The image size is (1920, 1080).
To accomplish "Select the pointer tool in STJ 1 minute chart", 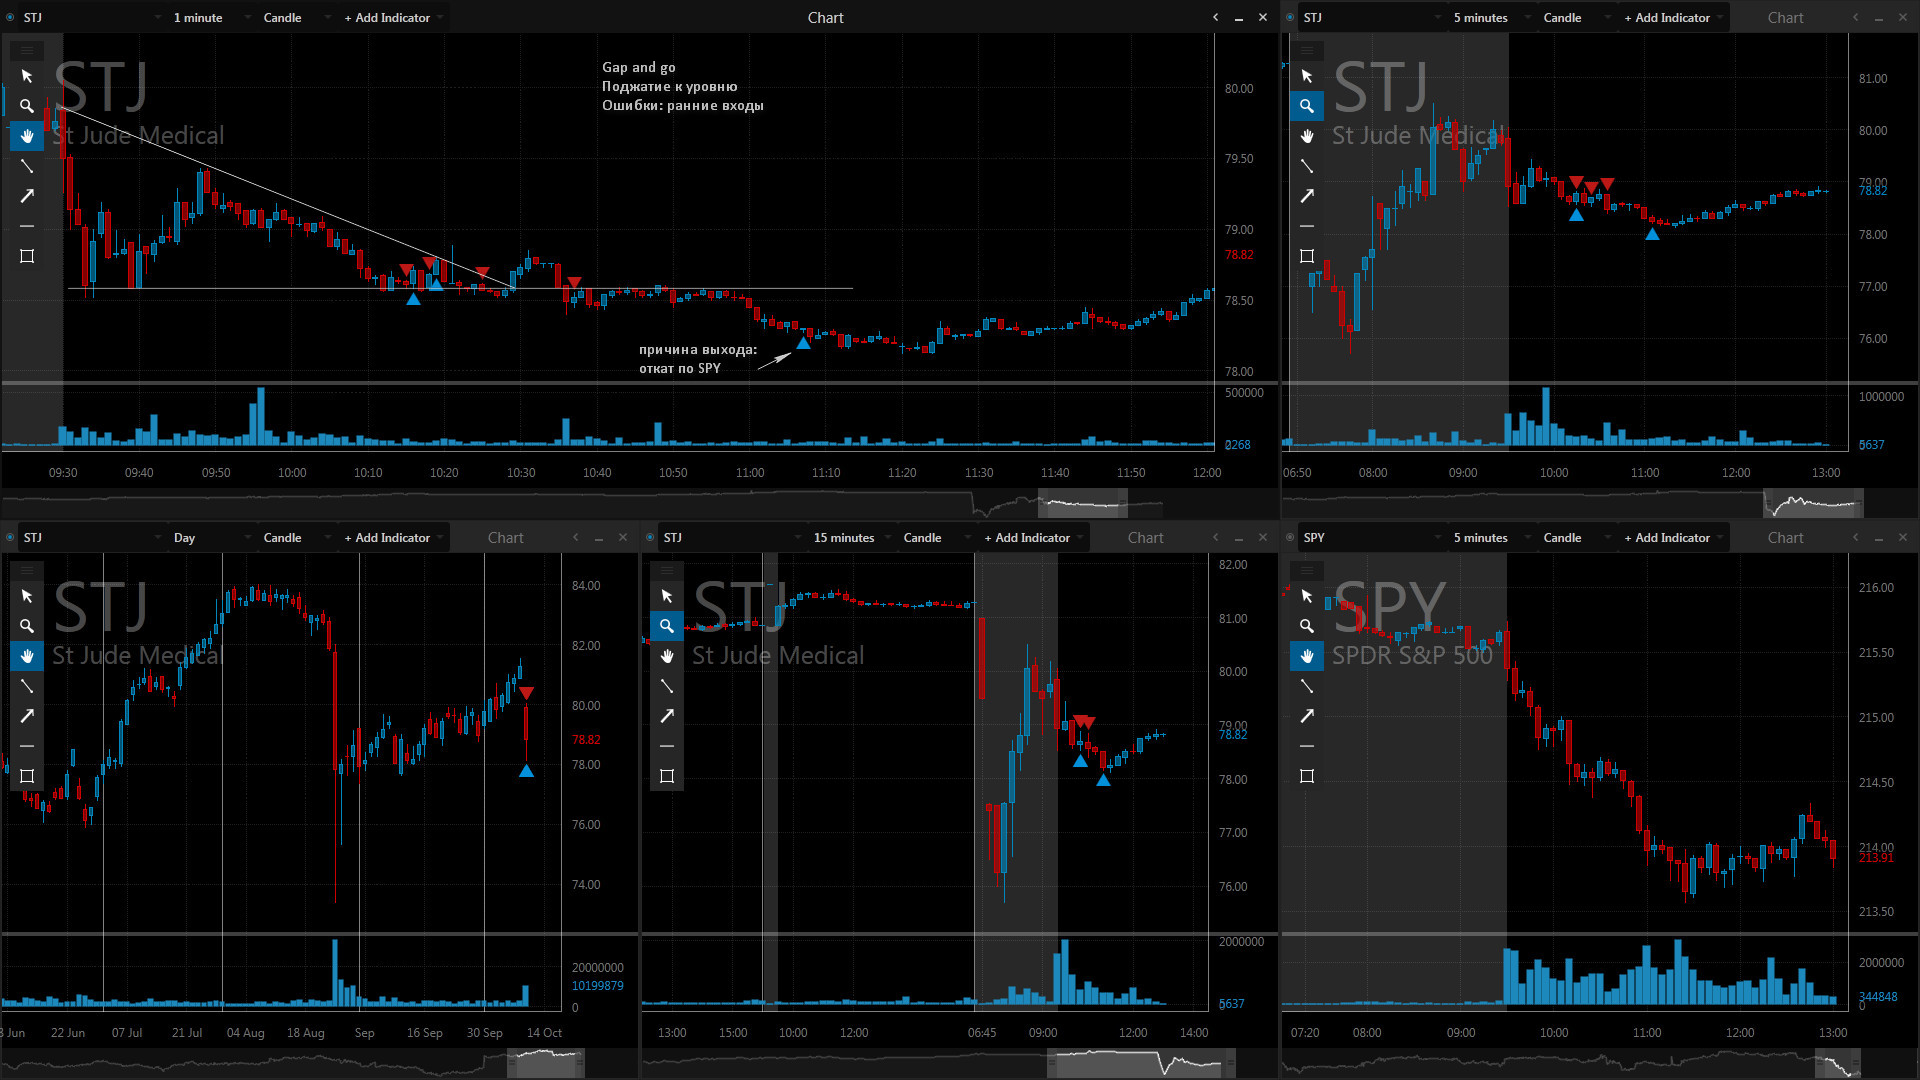I will pos(27,76).
